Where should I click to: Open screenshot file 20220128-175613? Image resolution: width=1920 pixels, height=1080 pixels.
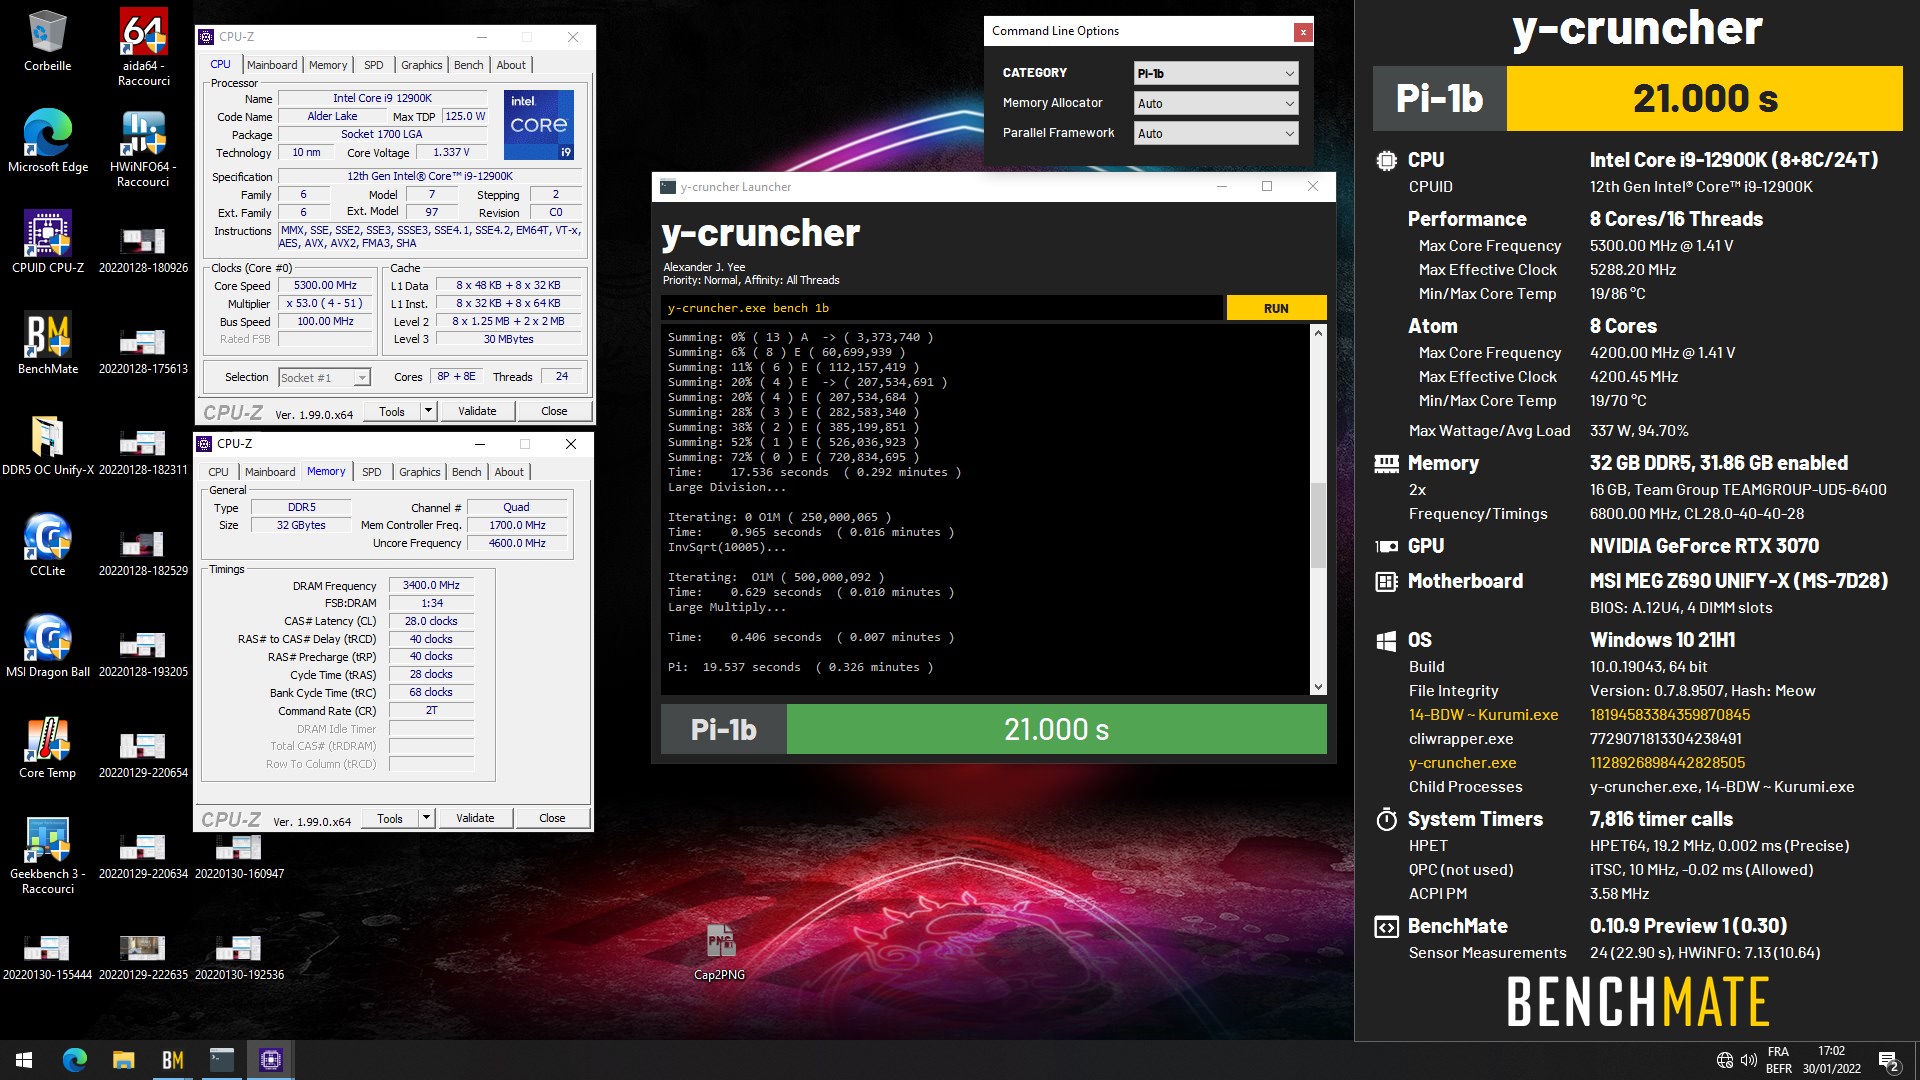[x=143, y=351]
